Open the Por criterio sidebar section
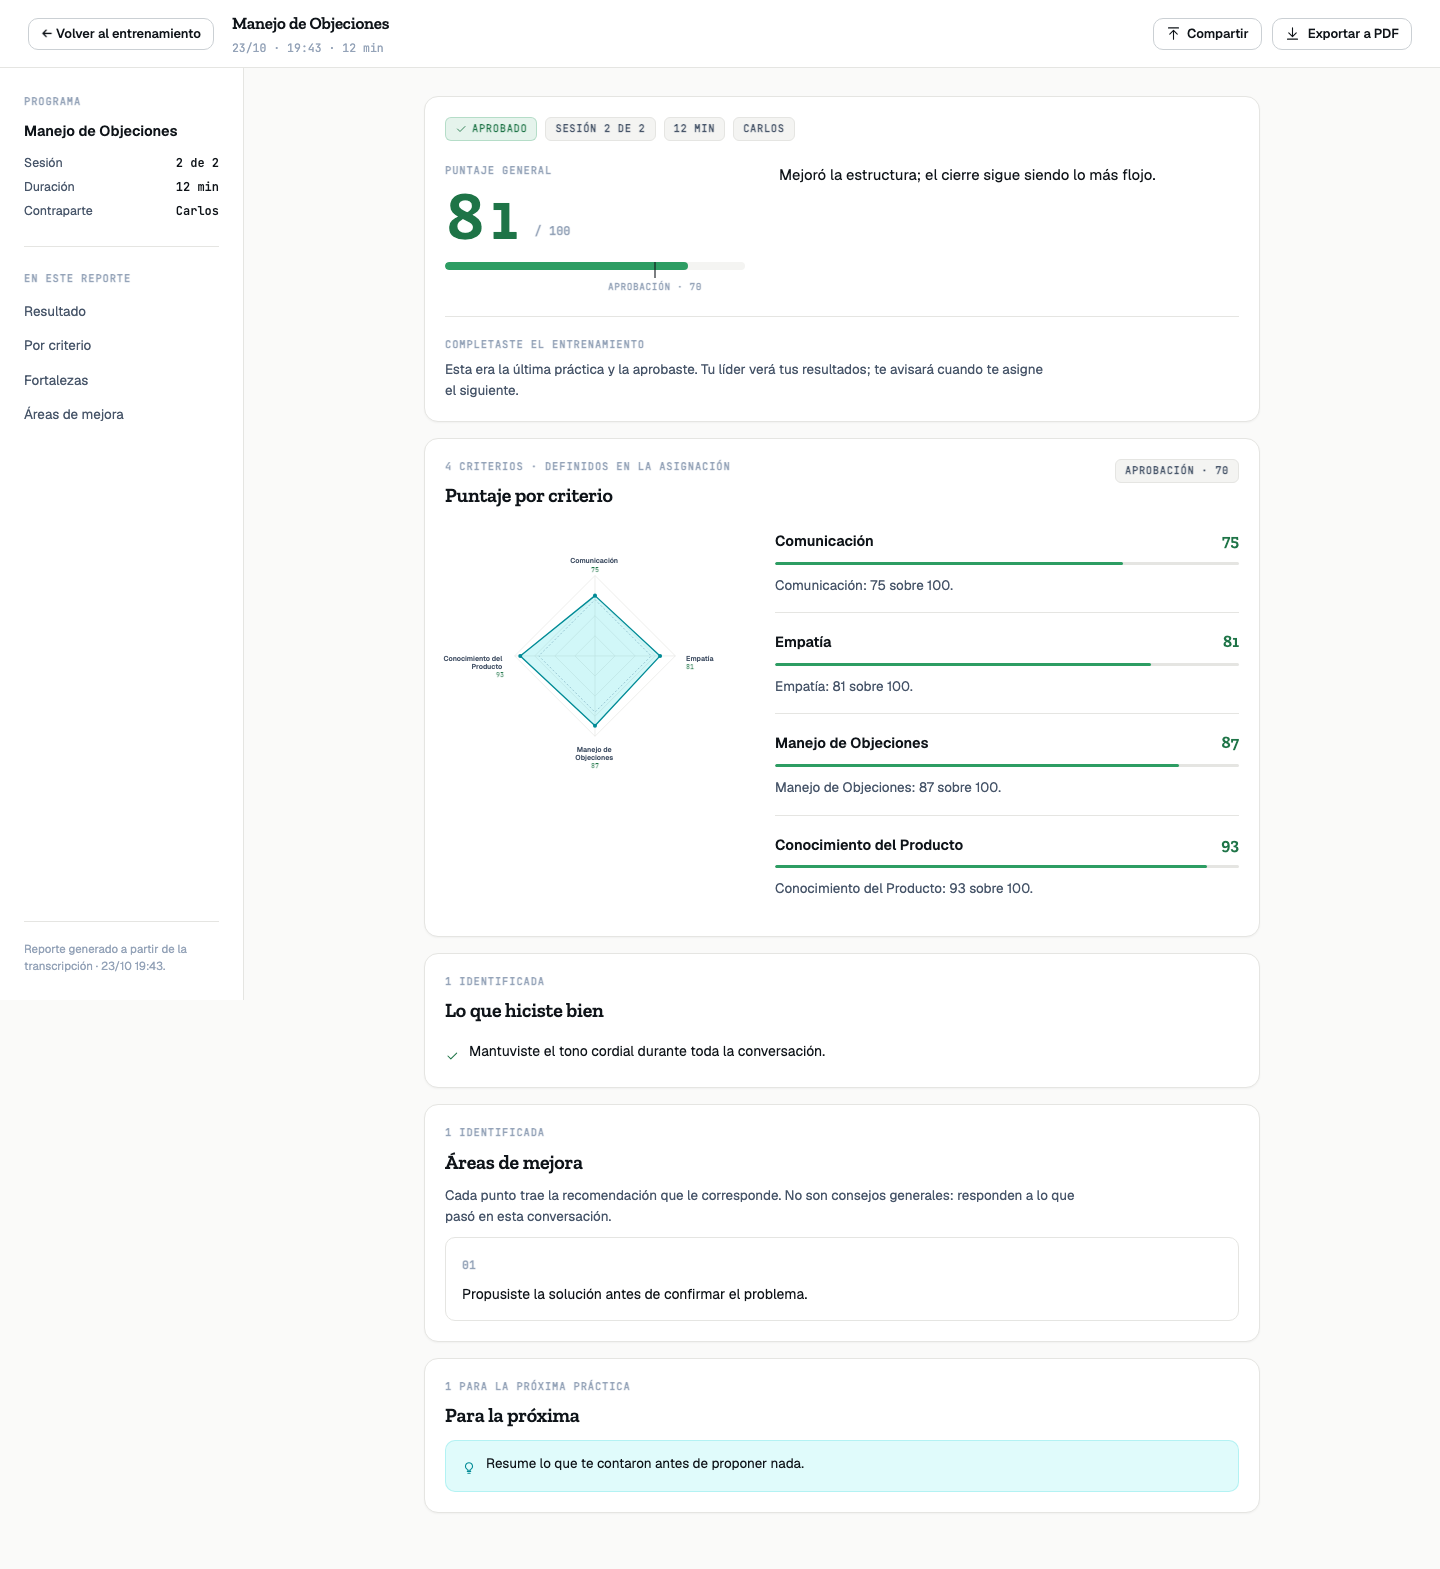Screen dimensions: 1440x1569 58,346
